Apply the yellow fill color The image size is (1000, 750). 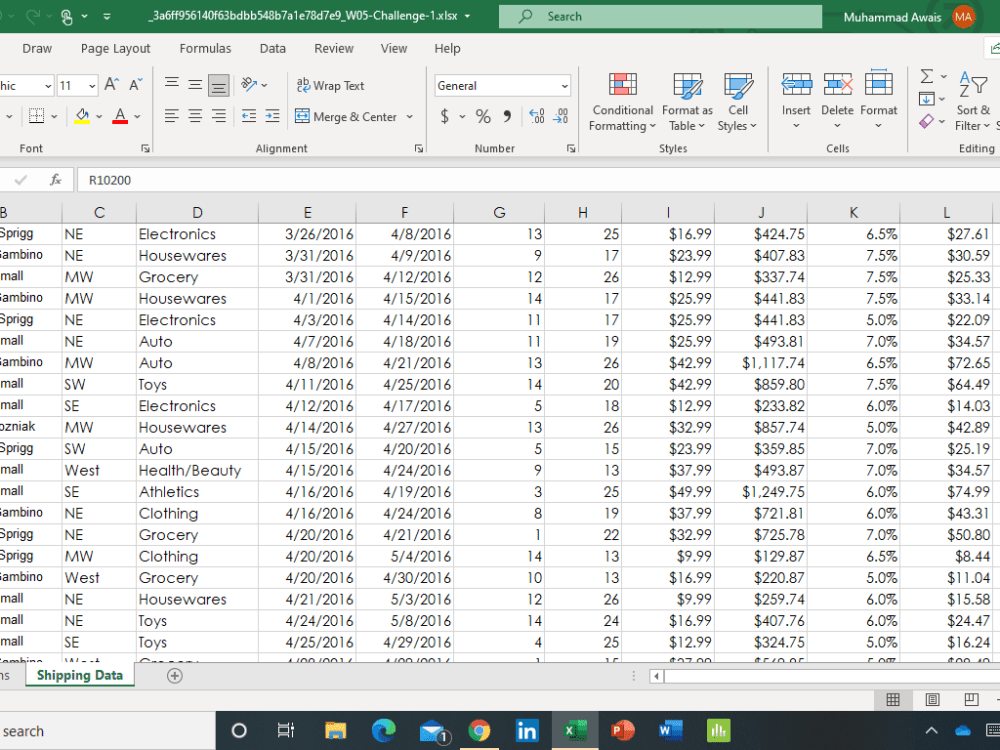[x=82, y=116]
